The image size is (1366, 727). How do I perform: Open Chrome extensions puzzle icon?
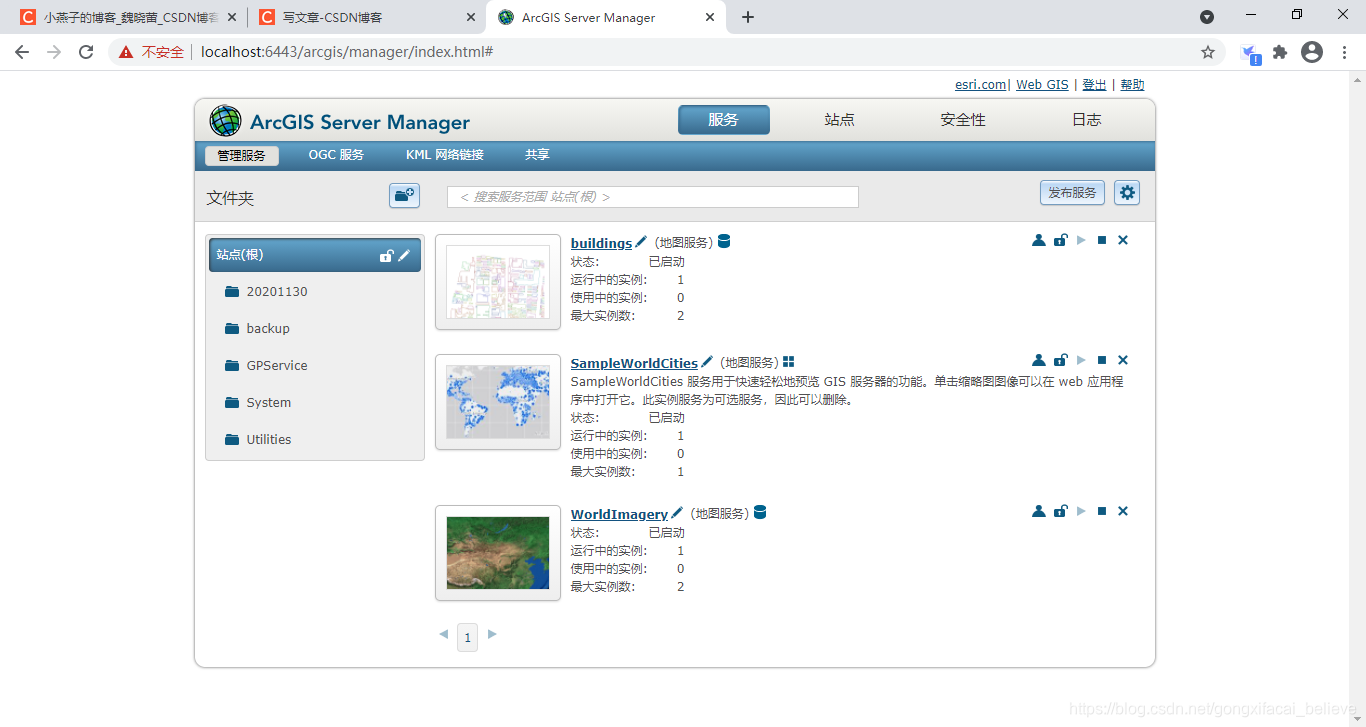[1280, 52]
